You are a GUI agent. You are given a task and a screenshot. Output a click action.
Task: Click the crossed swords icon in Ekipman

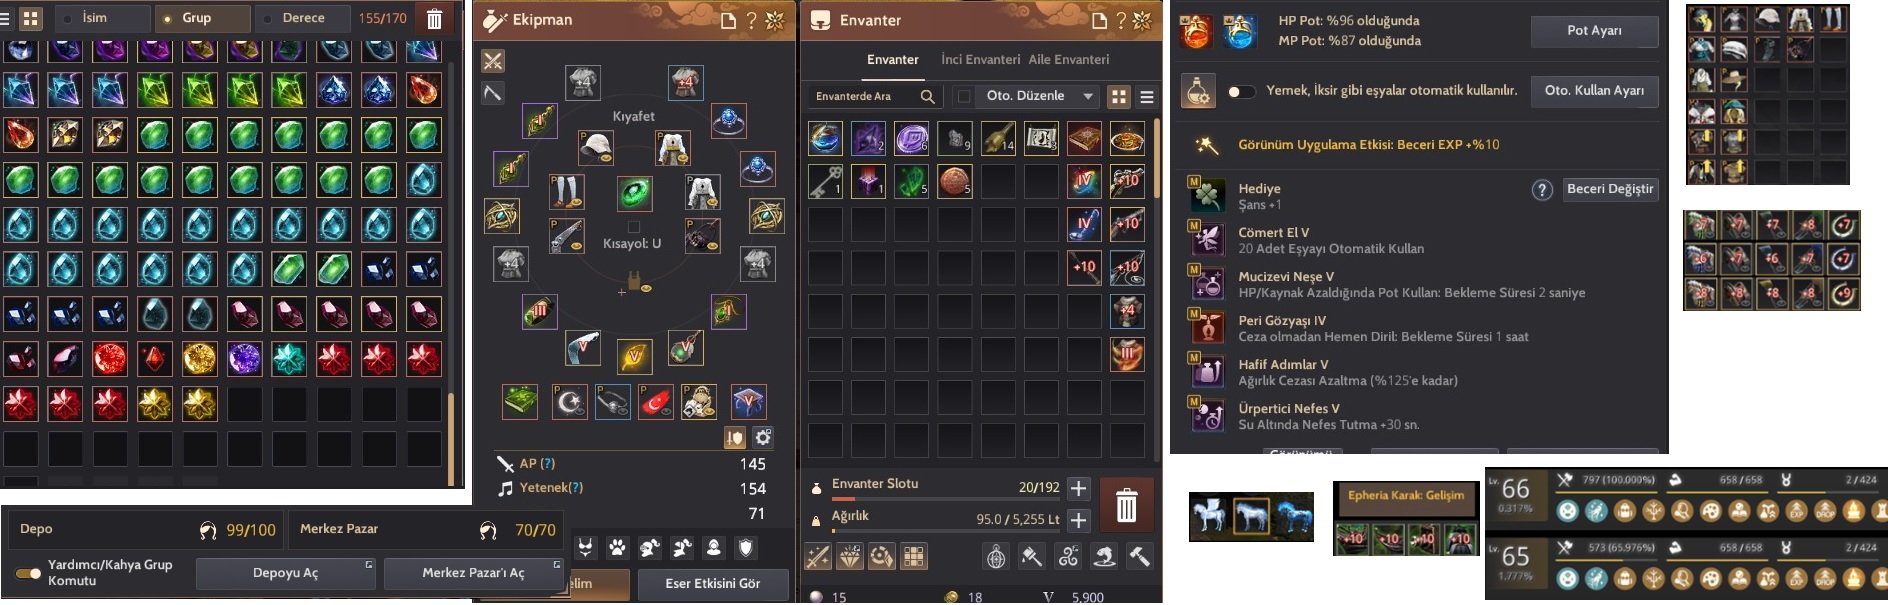point(493,61)
